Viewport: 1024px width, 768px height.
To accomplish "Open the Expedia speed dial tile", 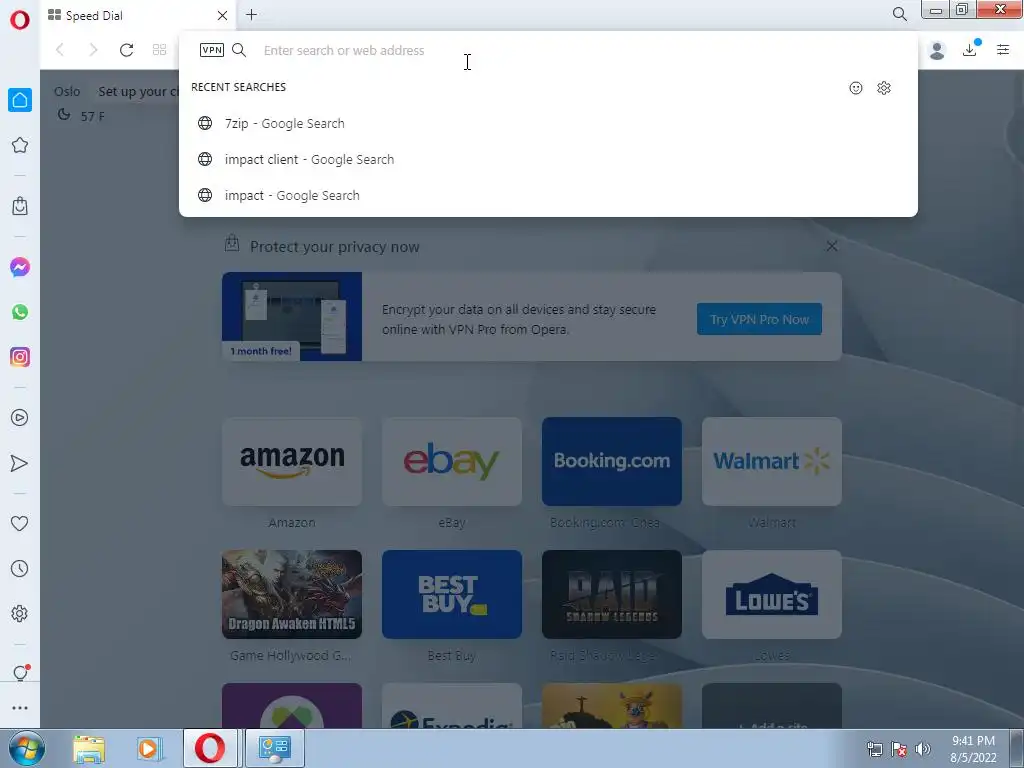I will (452, 707).
